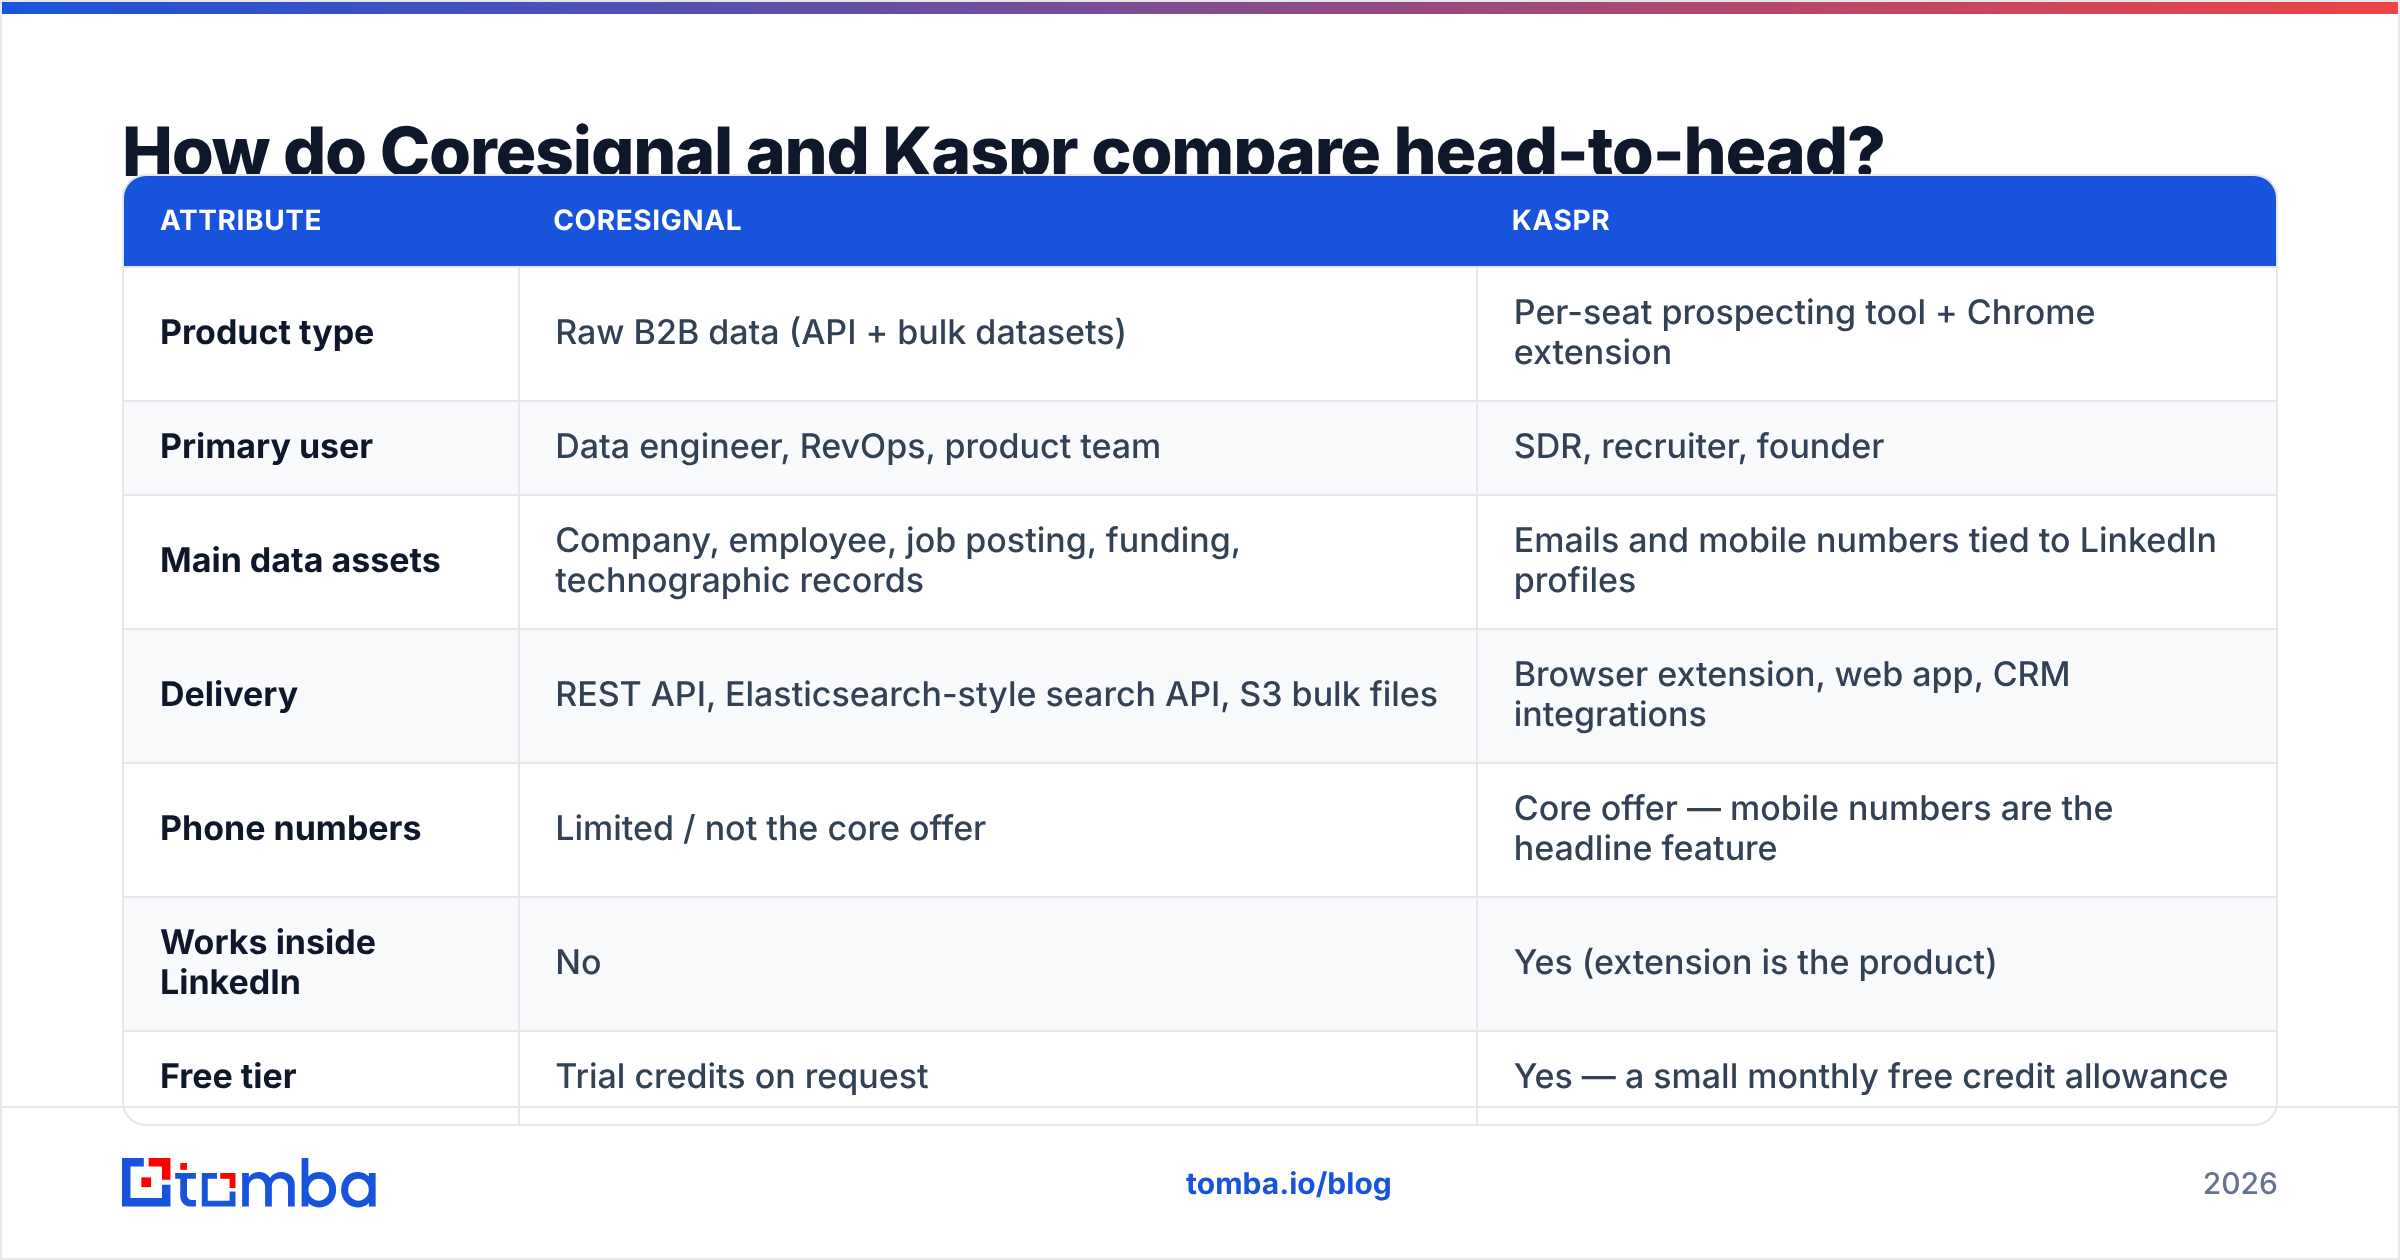The image size is (2400, 1260).
Task: Click the Tomba logo
Action: pos(249,1183)
